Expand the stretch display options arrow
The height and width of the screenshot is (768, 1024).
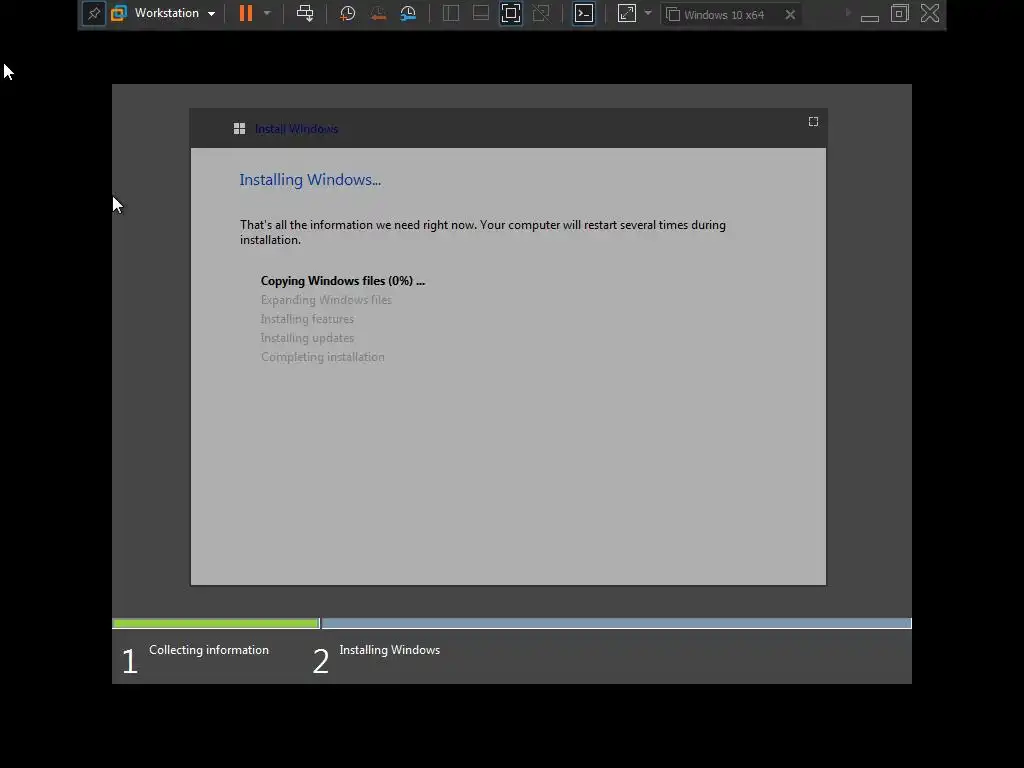click(648, 13)
